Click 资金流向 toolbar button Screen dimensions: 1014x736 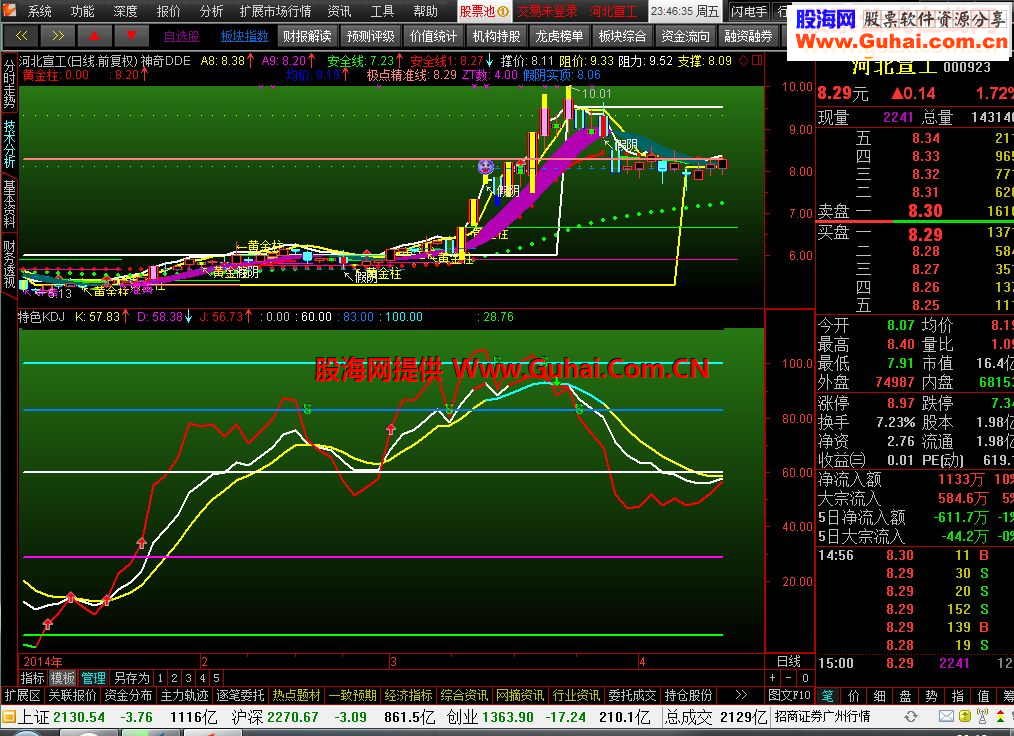point(685,36)
